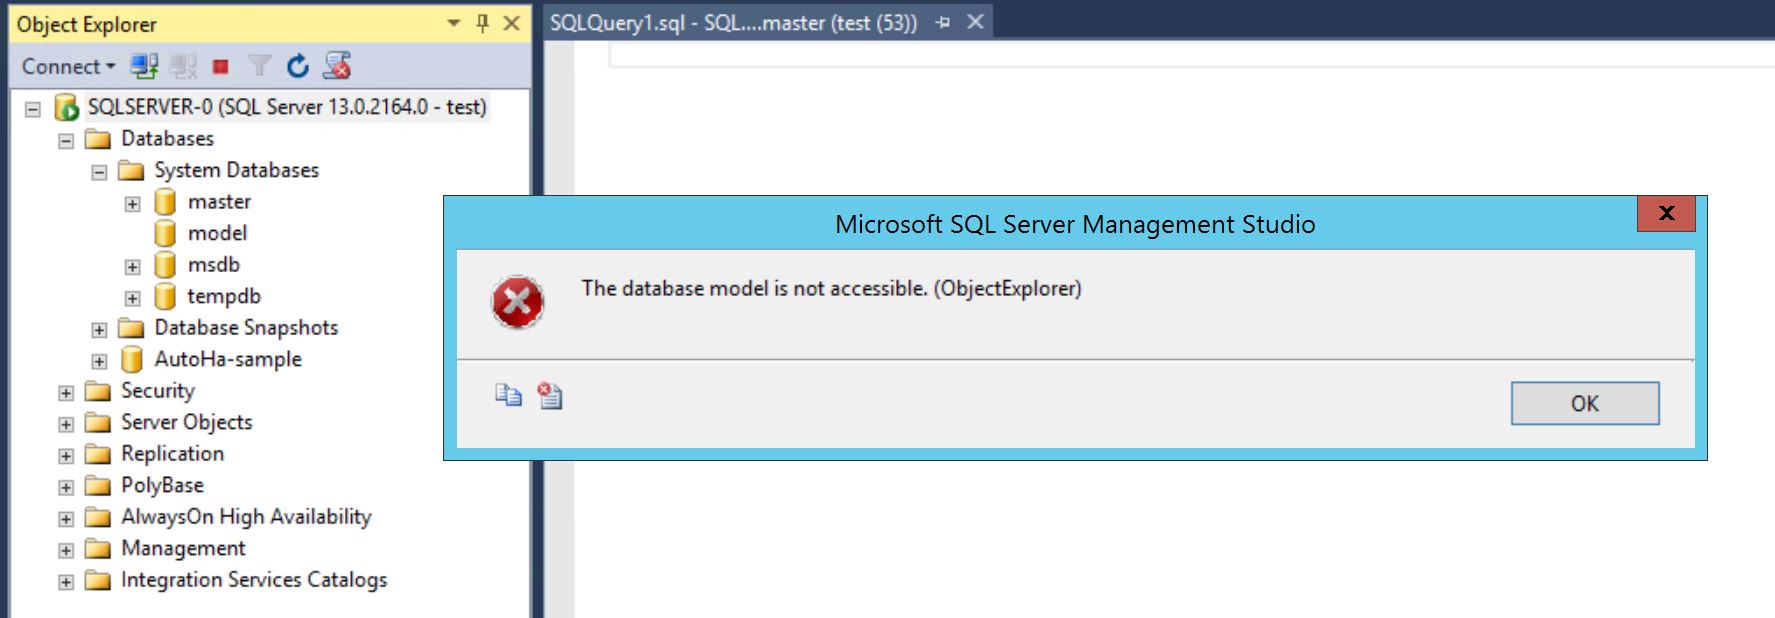Image resolution: width=1775 pixels, height=618 pixels.
Task: Select the 'master' database name
Action: coord(219,202)
